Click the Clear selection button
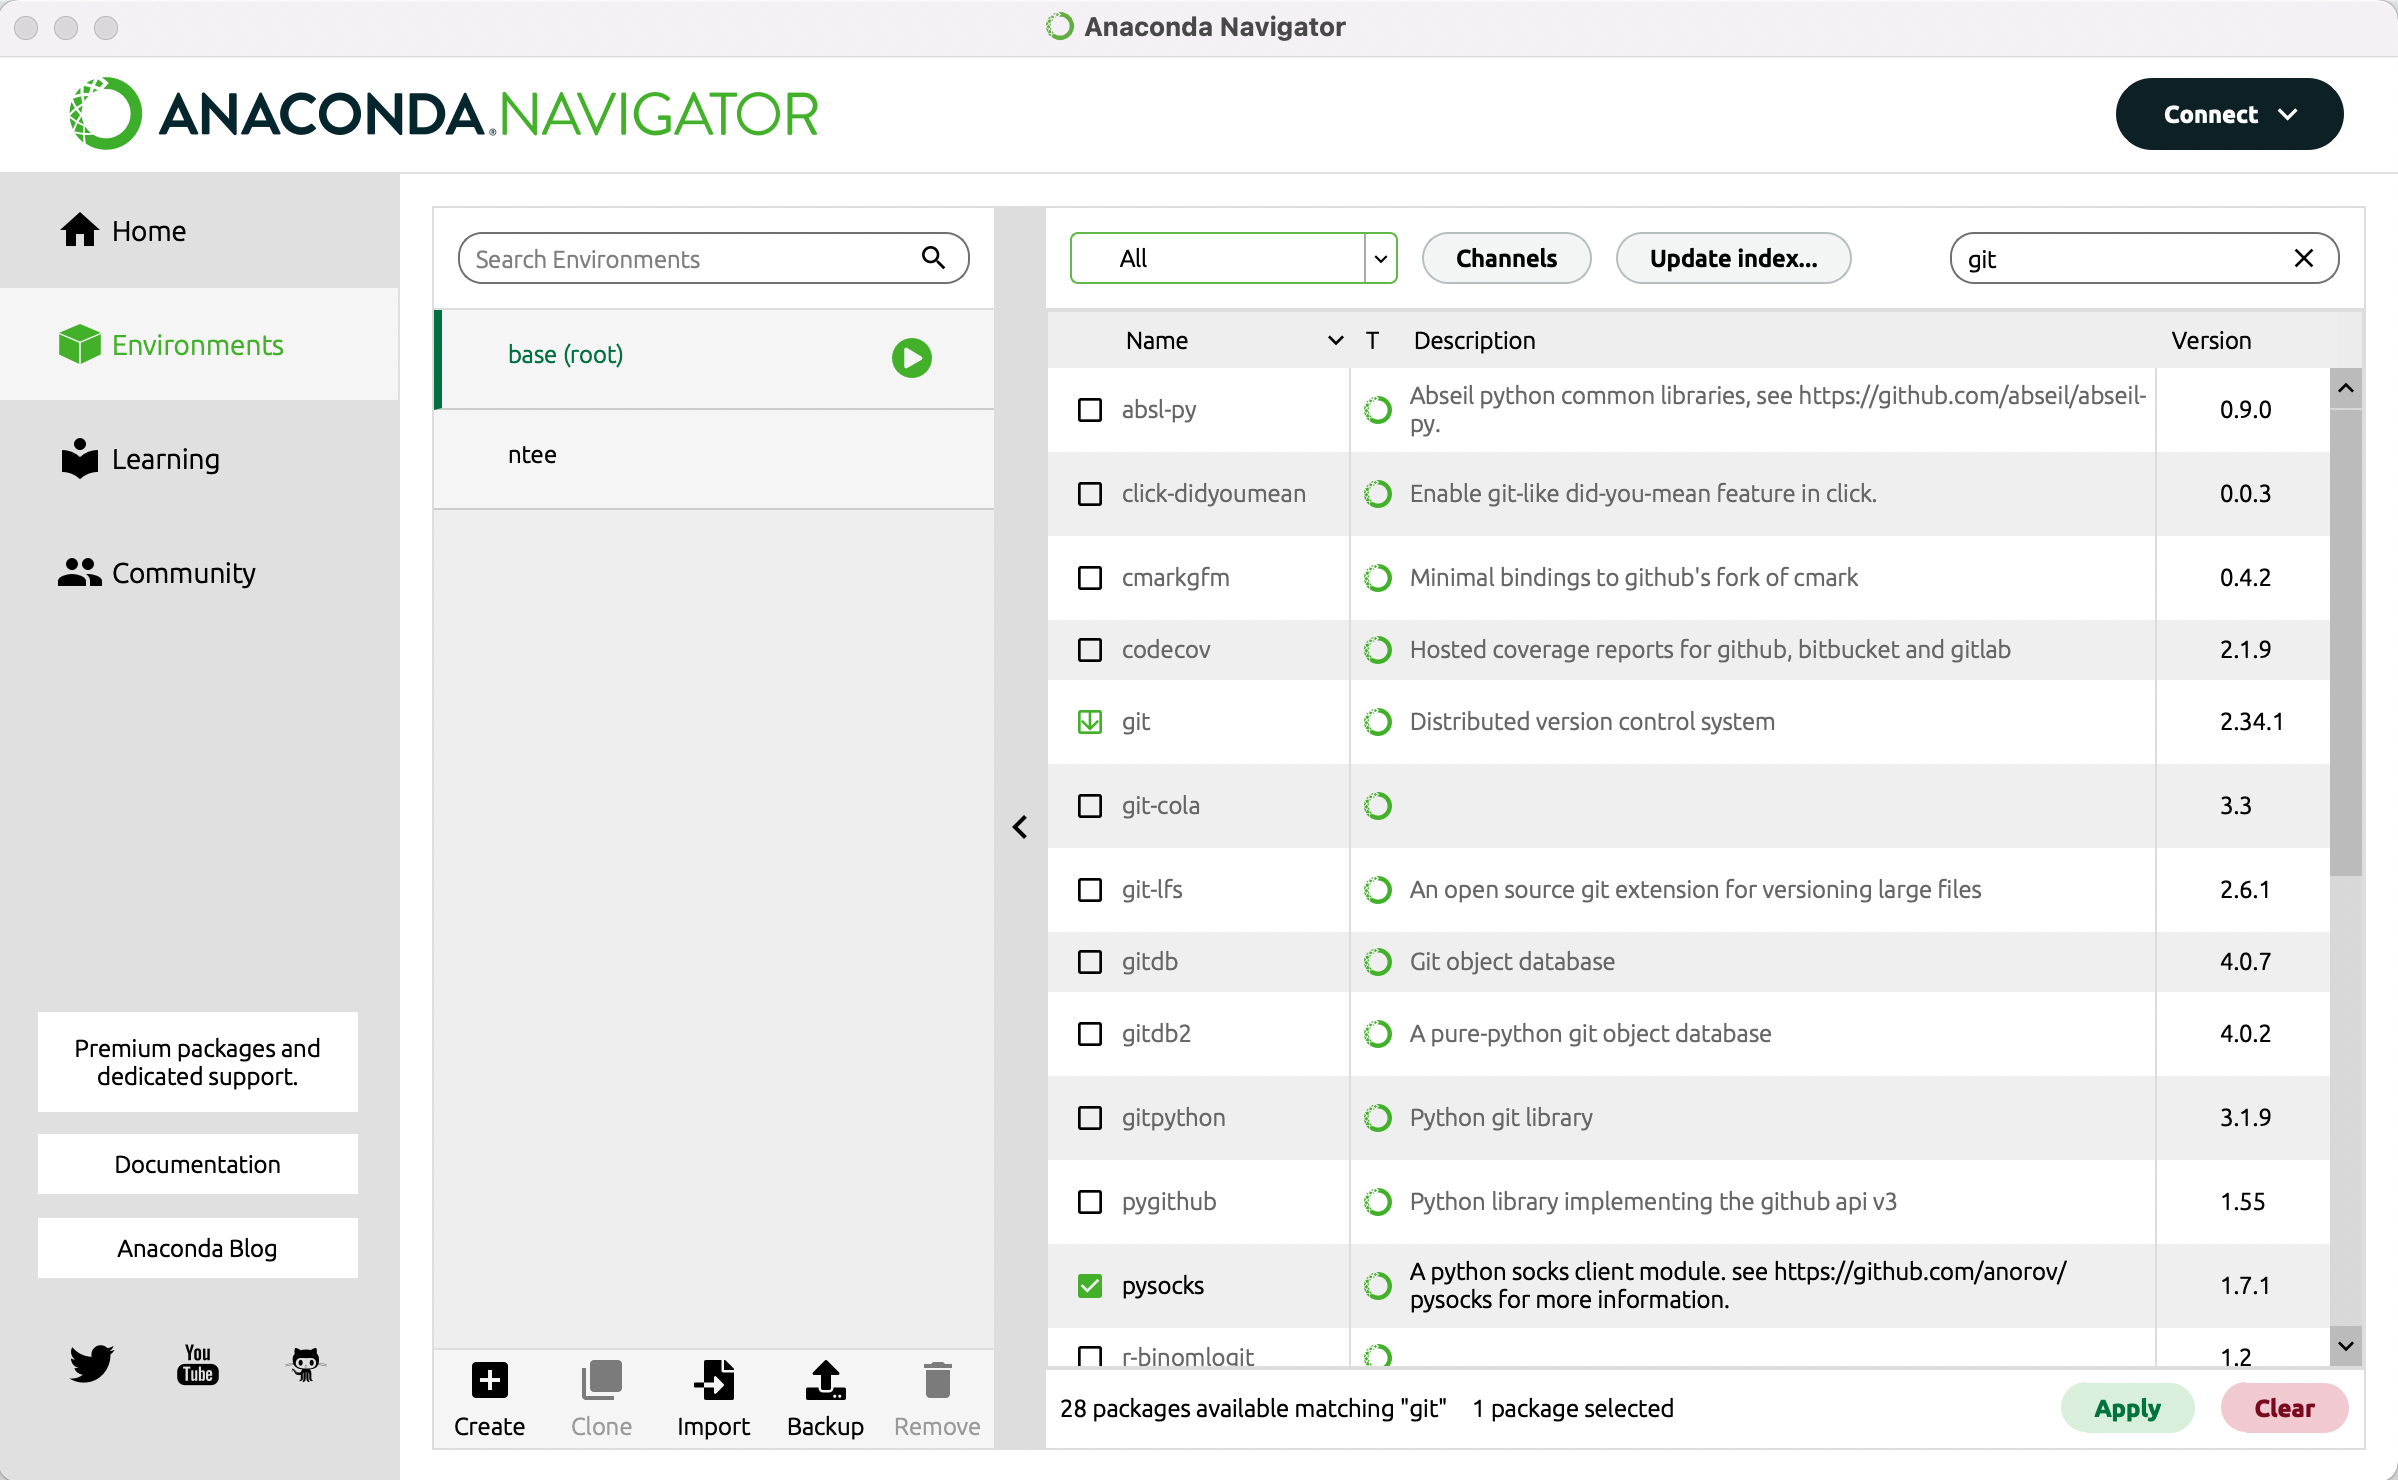 click(2284, 1408)
